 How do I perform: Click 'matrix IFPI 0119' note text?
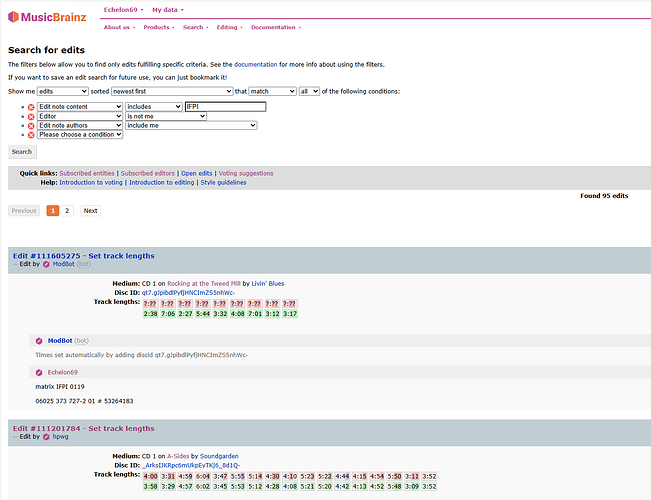click(x=60, y=387)
